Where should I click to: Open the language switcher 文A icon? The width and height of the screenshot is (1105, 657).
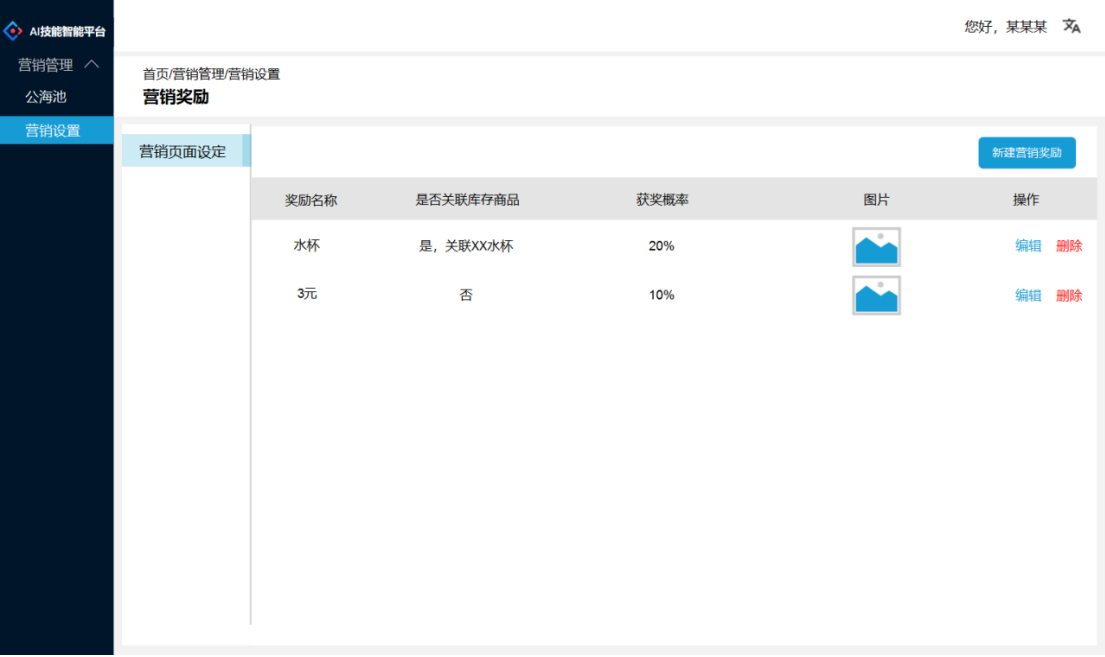1070,25
